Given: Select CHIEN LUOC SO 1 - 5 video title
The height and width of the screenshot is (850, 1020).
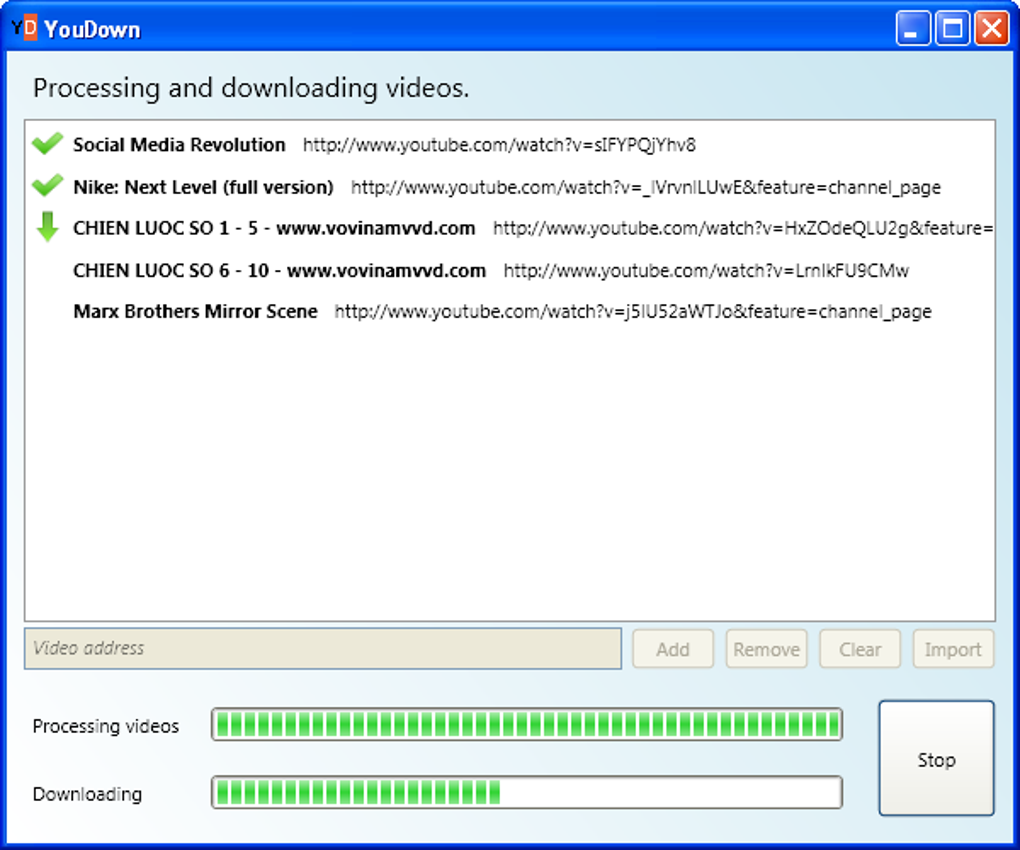Looking at the screenshot, I should tap(275, 228).
